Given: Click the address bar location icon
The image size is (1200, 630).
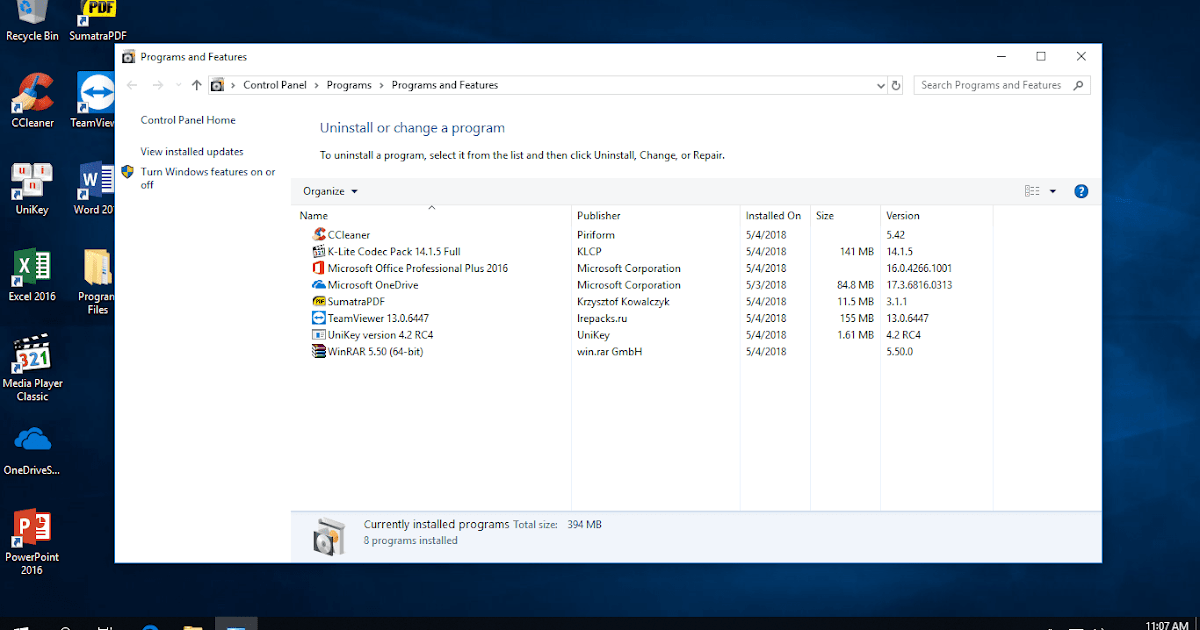Looking at the screenshot, I should 217,85.
